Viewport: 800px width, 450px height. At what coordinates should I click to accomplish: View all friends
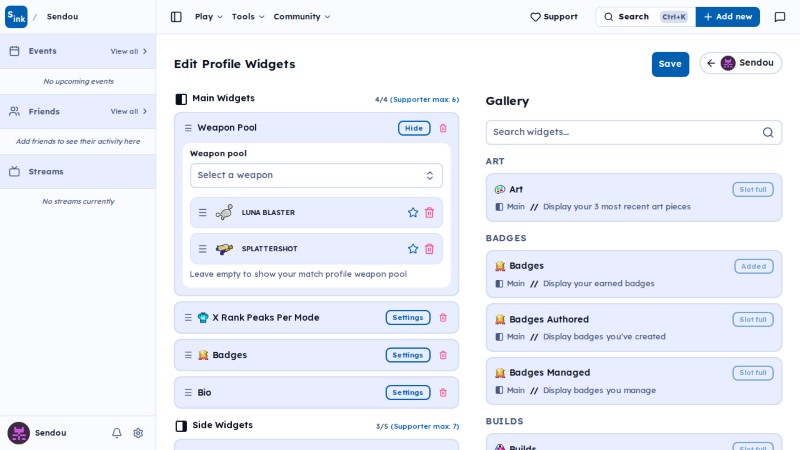(x=129, y=111)
